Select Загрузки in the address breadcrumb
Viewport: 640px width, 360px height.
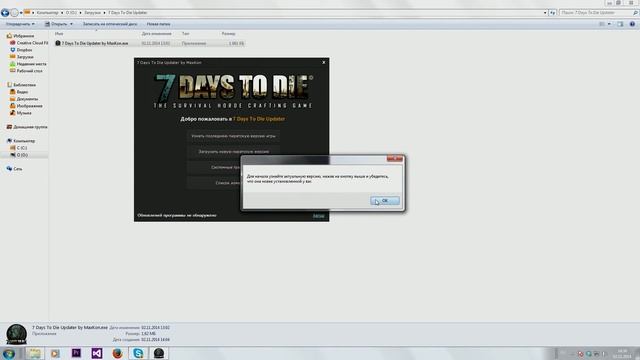(92, 13)
